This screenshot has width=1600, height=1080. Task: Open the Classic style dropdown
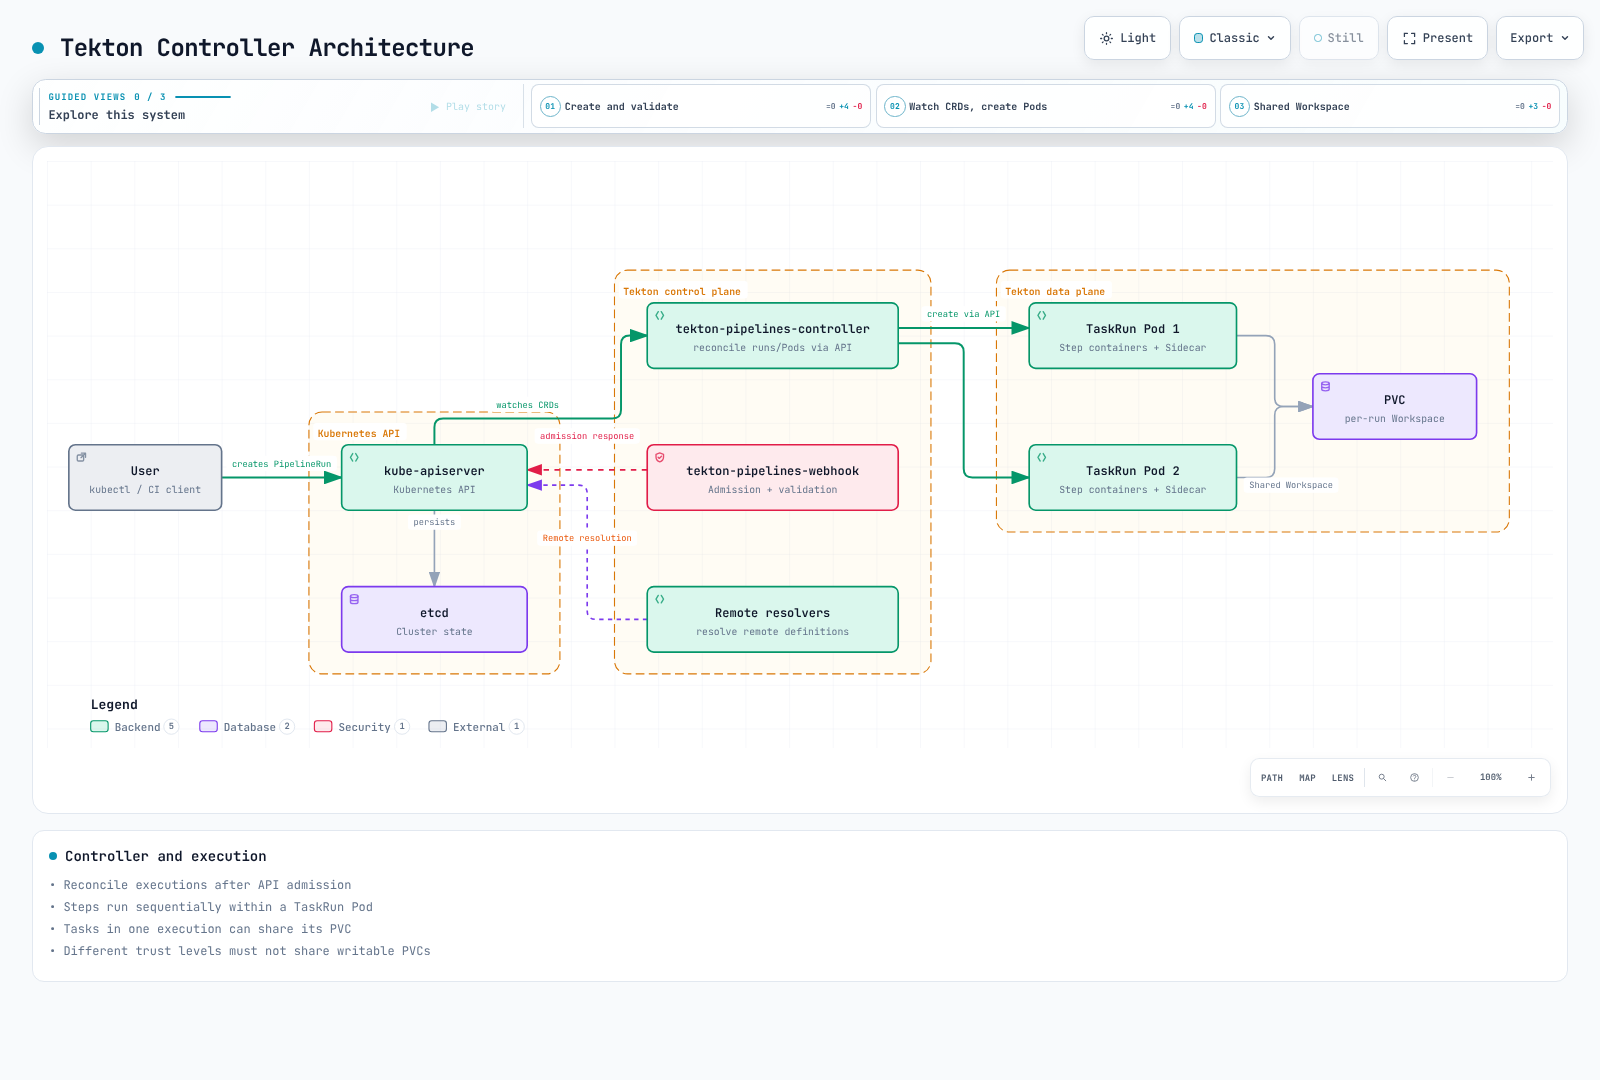coord(1235,38)
